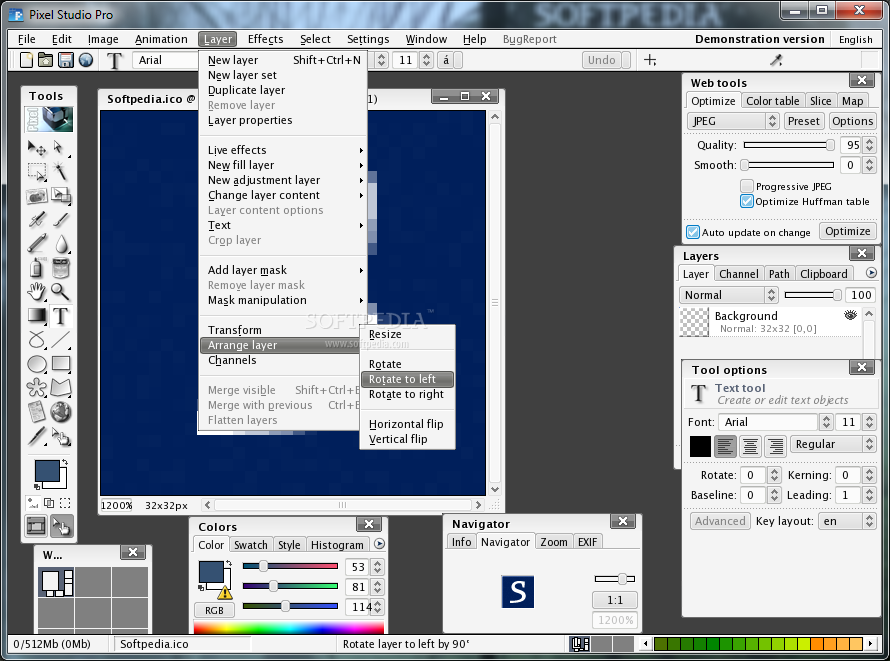Open the Effects menu
This screenshot has height=661, width=890.
[x=265, y=39]
